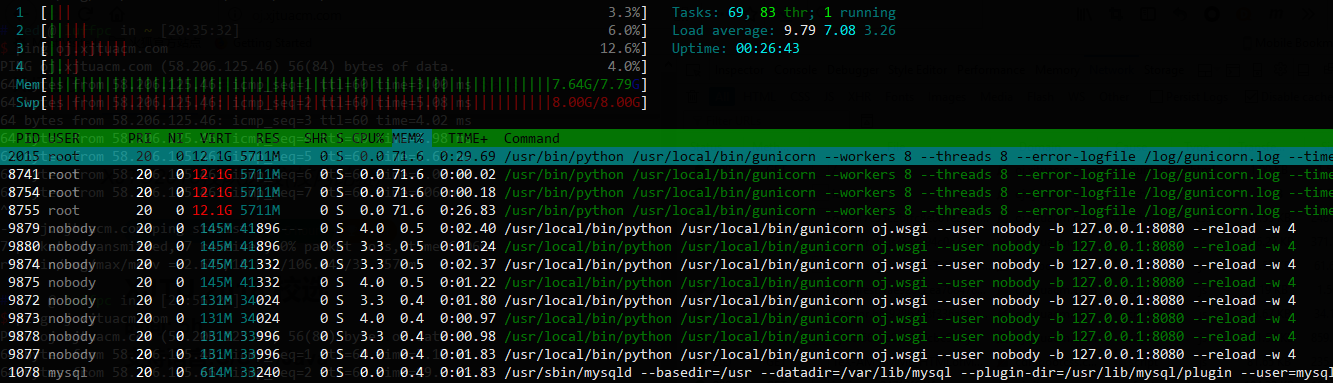Select the highlighted process row with PID 2015
Image resolution: width=1333 pixels, height=383 pixels.
pos(666,156)
